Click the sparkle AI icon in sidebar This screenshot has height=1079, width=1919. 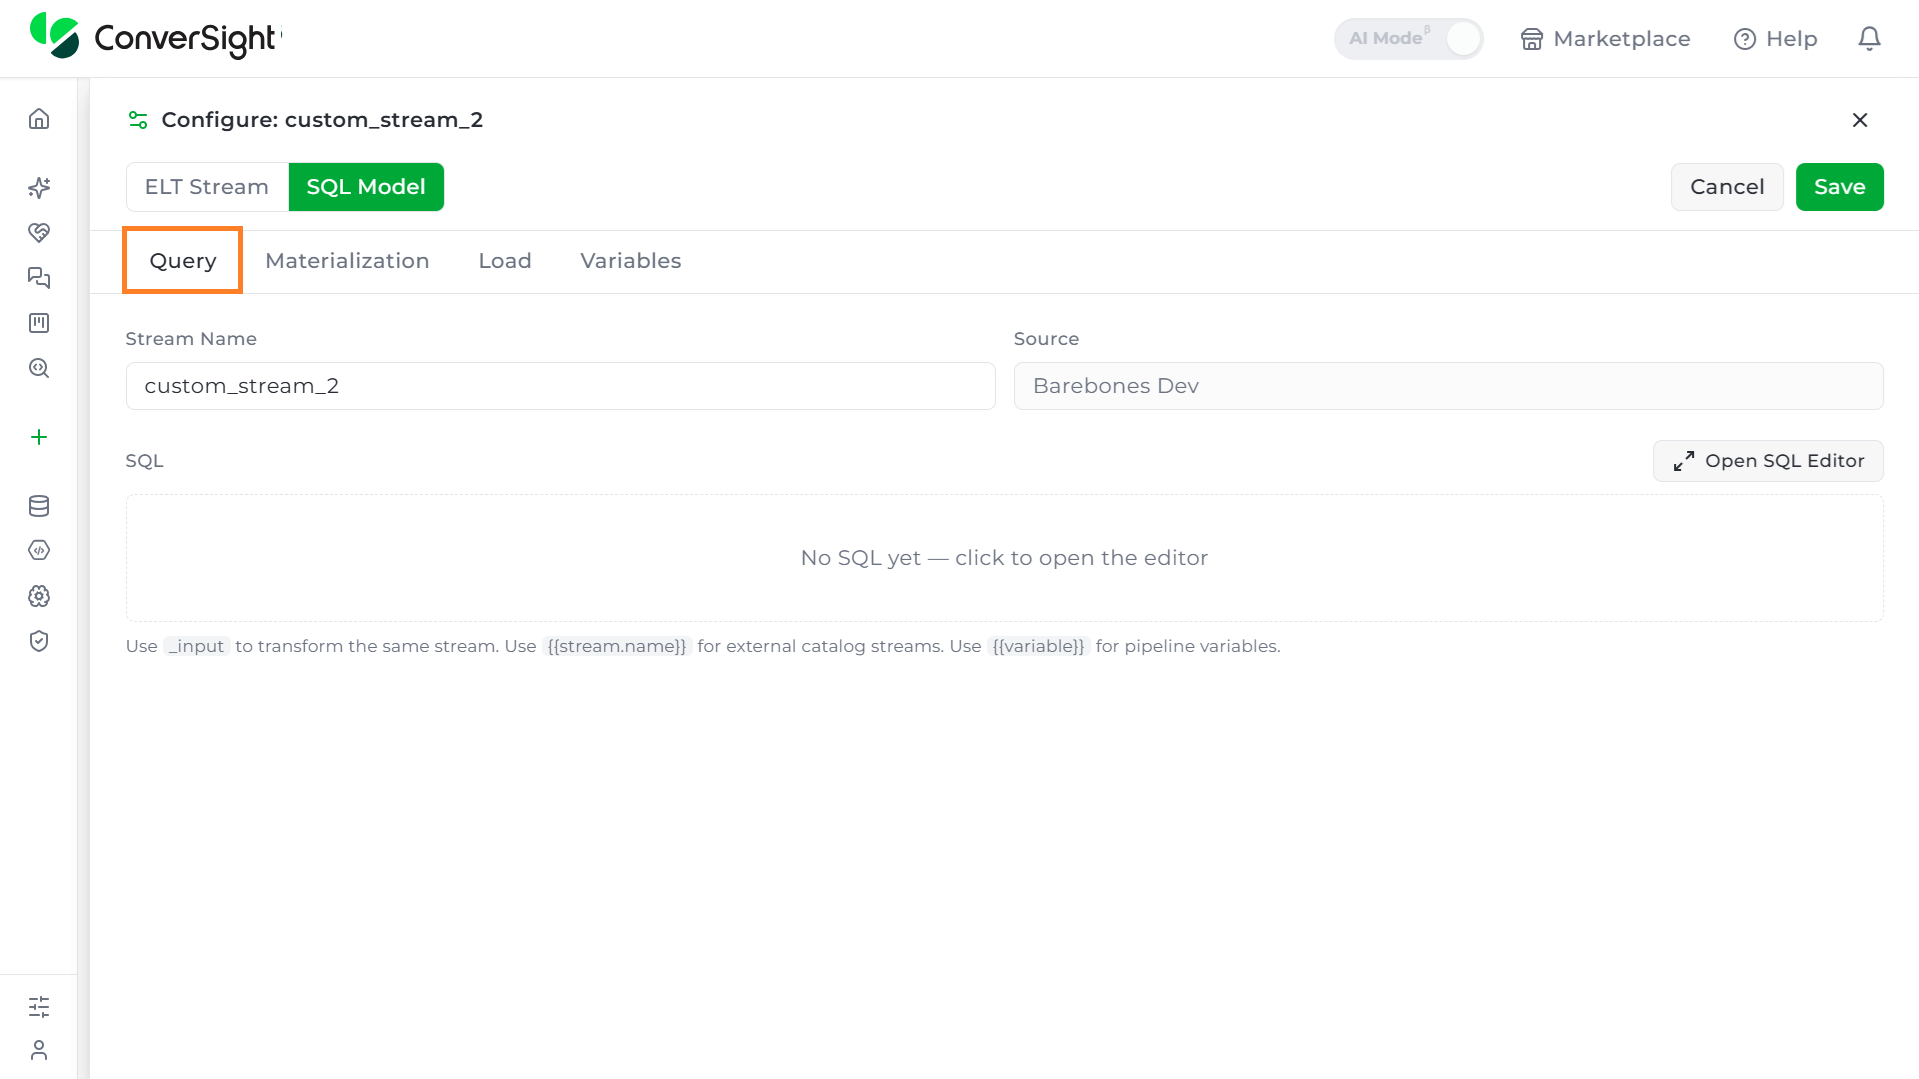coord(39,187)
